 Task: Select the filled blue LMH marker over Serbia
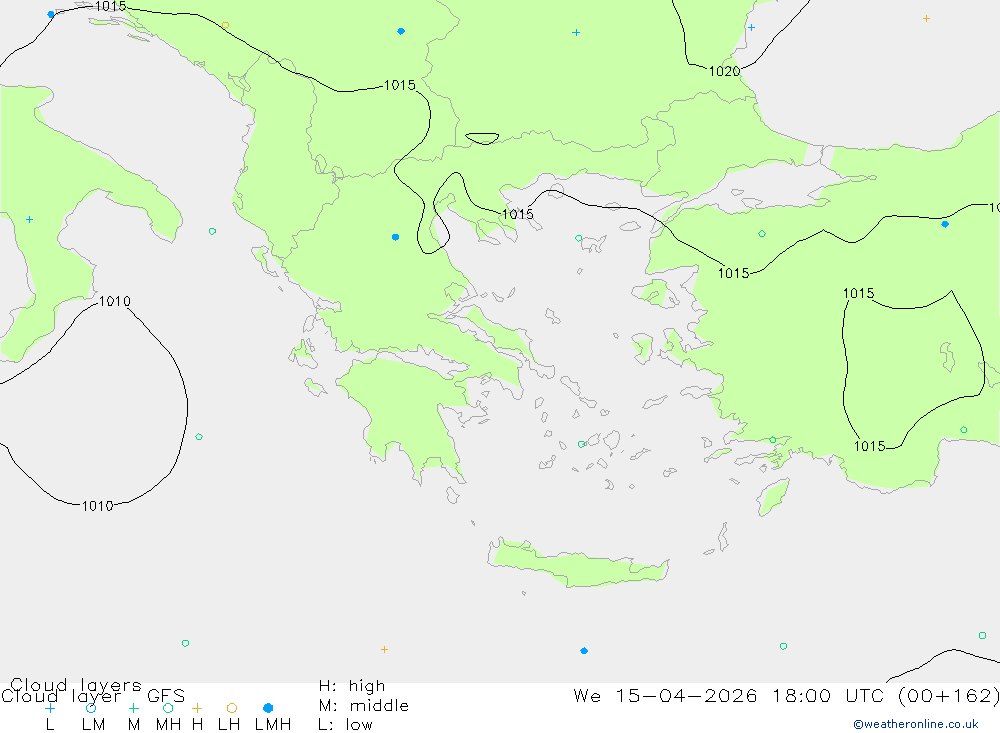pos(401,31)
